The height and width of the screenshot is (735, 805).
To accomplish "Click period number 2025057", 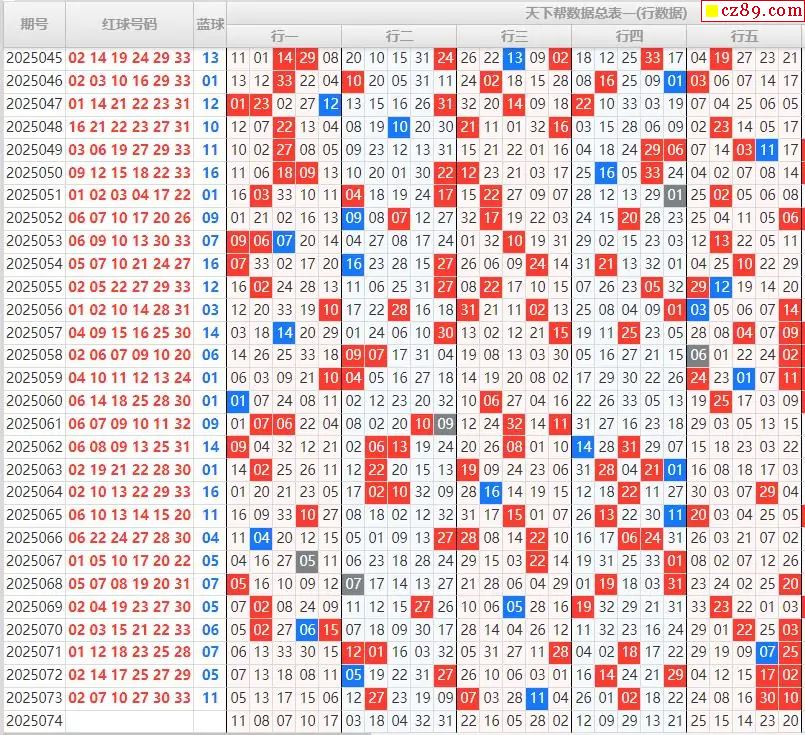I will point(34,333).
